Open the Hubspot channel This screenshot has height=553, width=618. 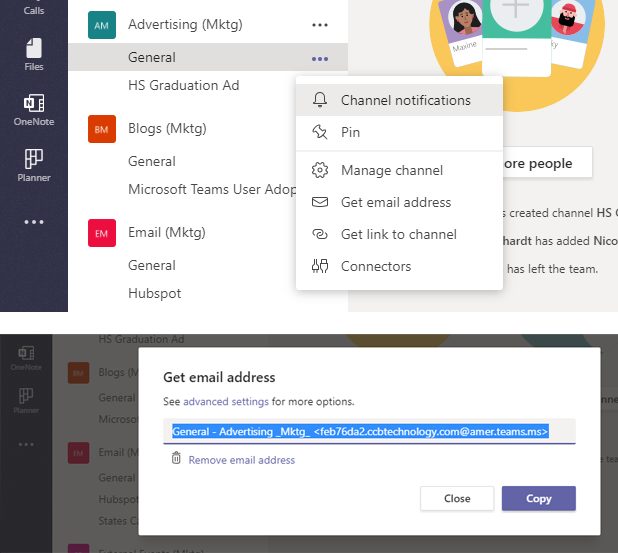pos(154,293)
